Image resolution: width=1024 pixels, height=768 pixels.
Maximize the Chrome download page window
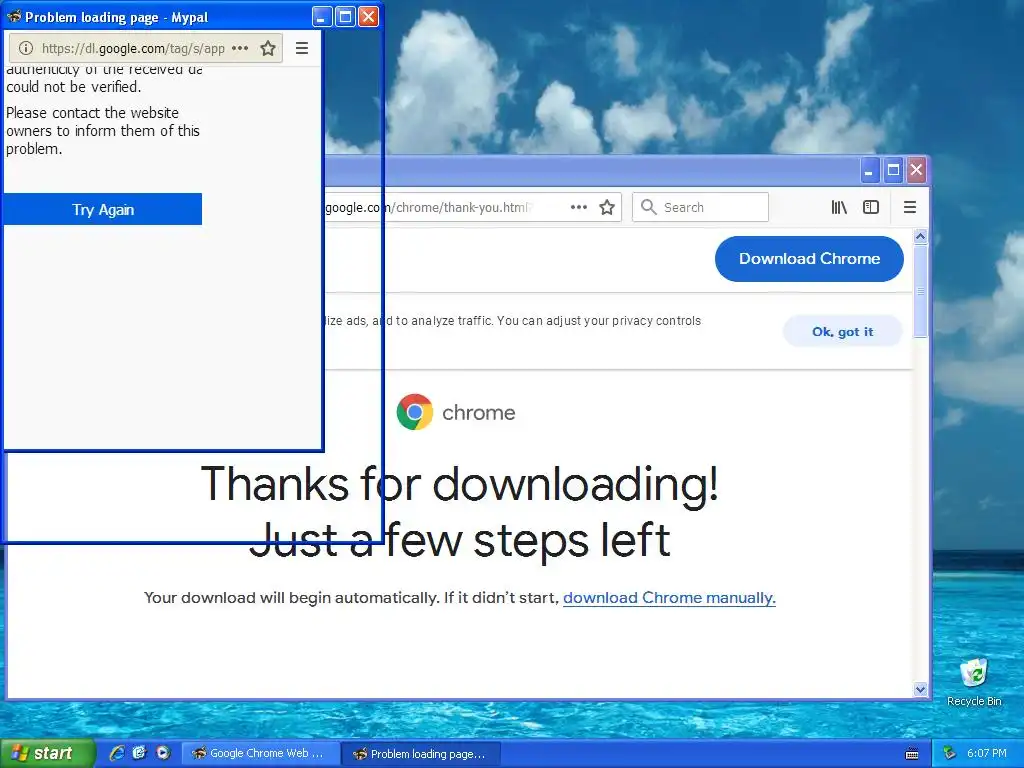coord(893,171)
